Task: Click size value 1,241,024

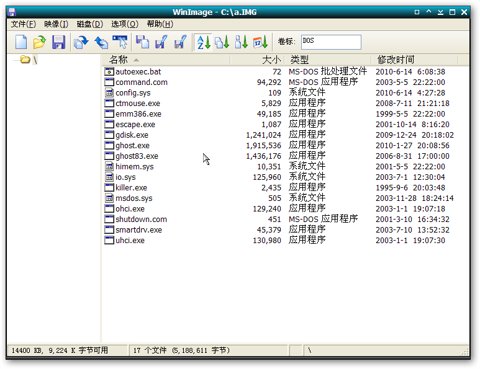Action: (x=264, y=135)
